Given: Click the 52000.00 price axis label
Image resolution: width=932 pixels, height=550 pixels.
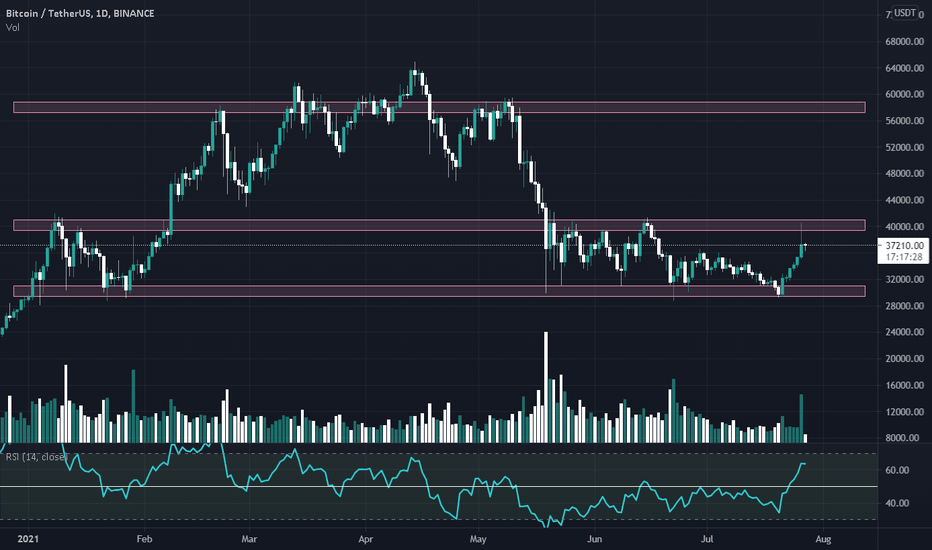Looking at the screenshot, I should pyautogui.click(x=904, y=147).
